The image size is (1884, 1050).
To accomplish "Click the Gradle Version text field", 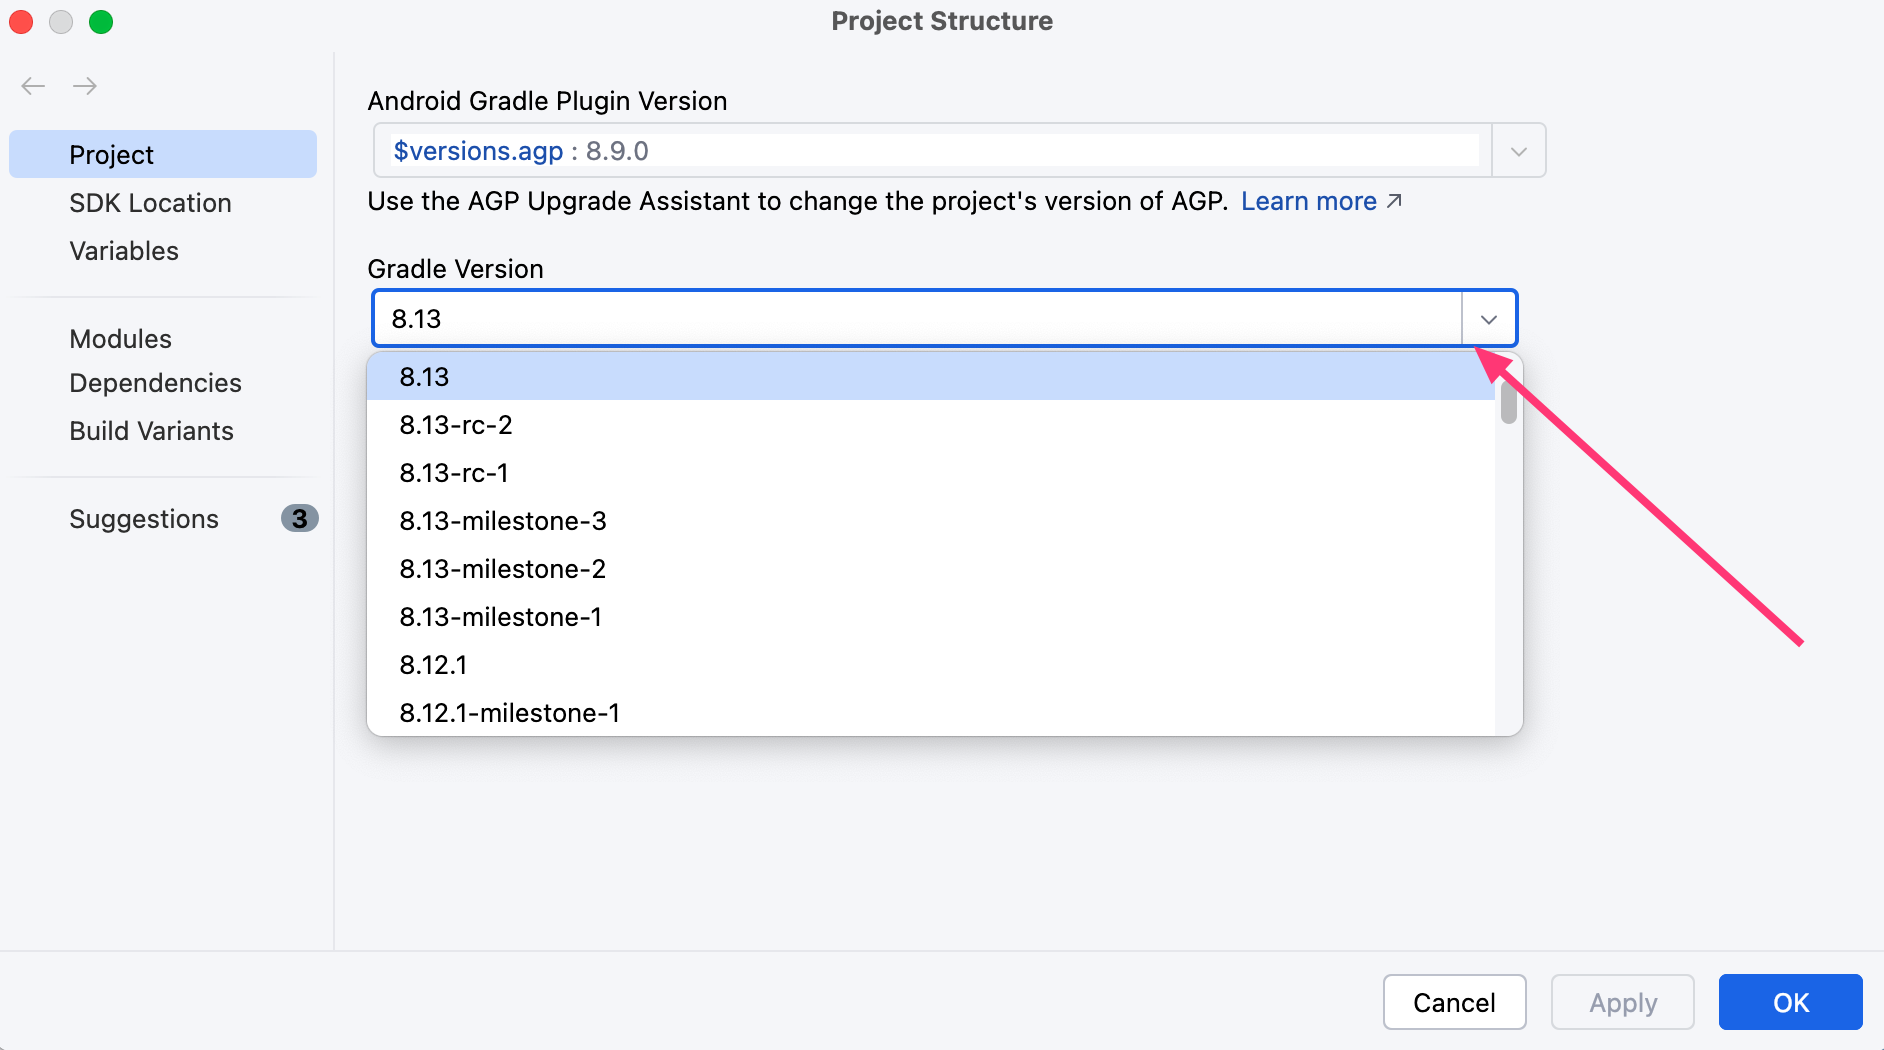I will 915,319.
